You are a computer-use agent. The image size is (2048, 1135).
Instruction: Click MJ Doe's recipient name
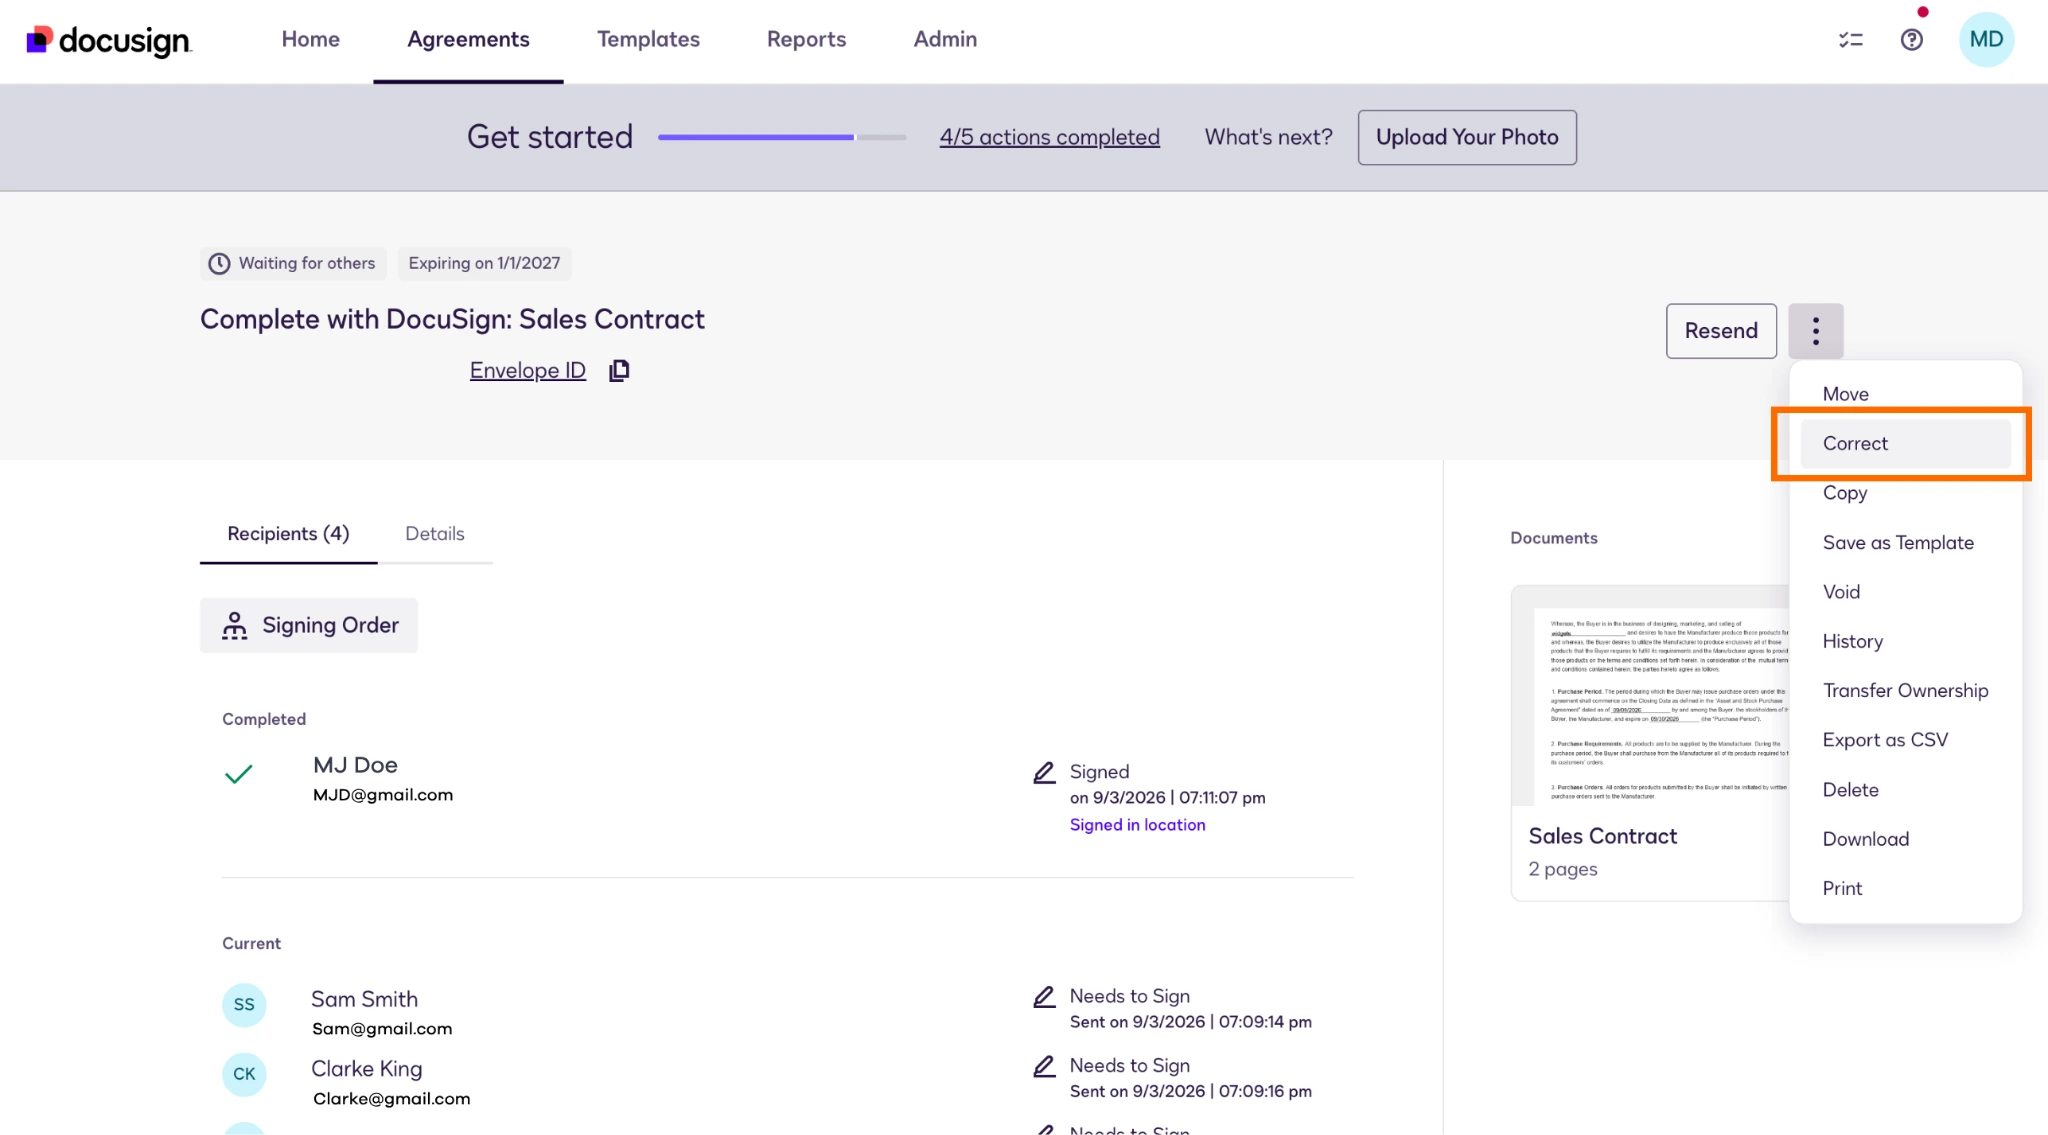pyautogui.click(x=355, y=766)
